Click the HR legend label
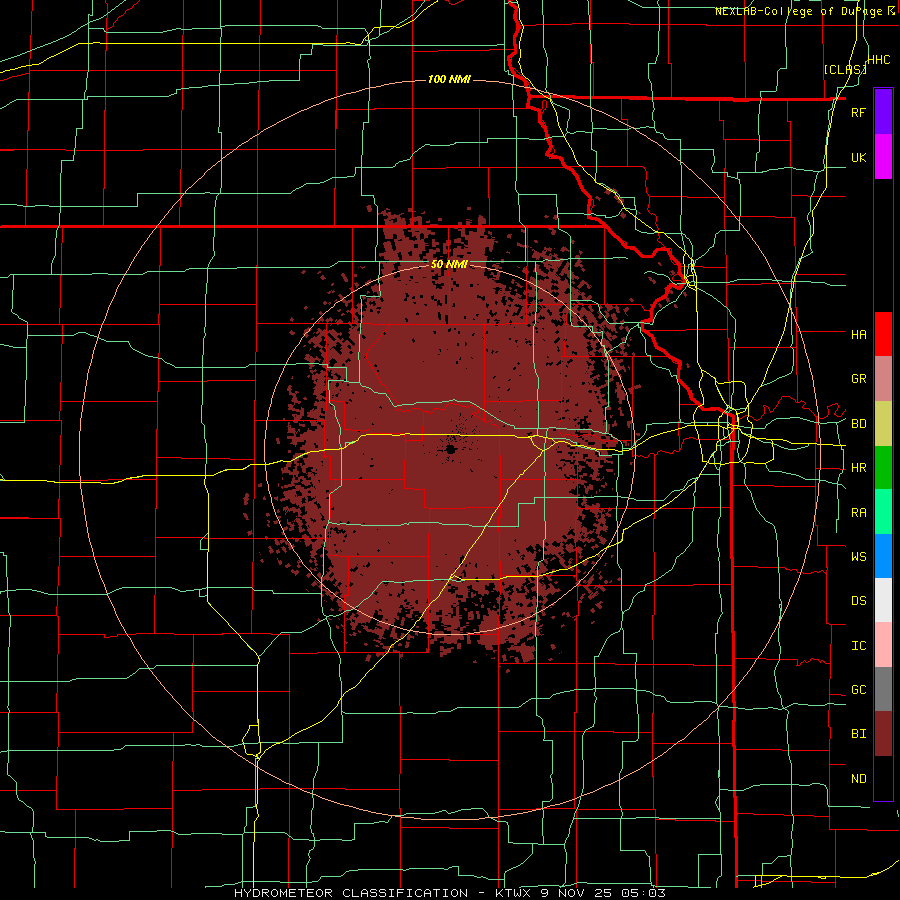The image size is (900, 900). (x=858, y=468)
